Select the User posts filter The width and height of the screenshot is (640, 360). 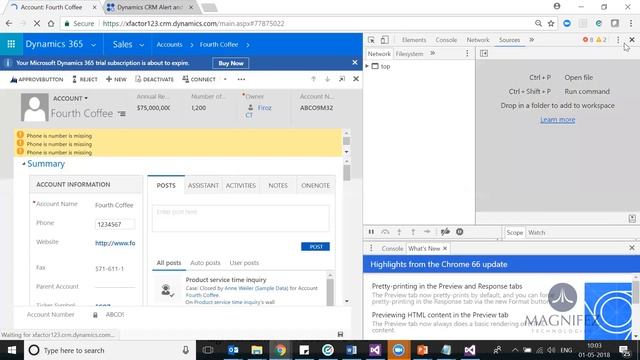[x=244, y=263]
